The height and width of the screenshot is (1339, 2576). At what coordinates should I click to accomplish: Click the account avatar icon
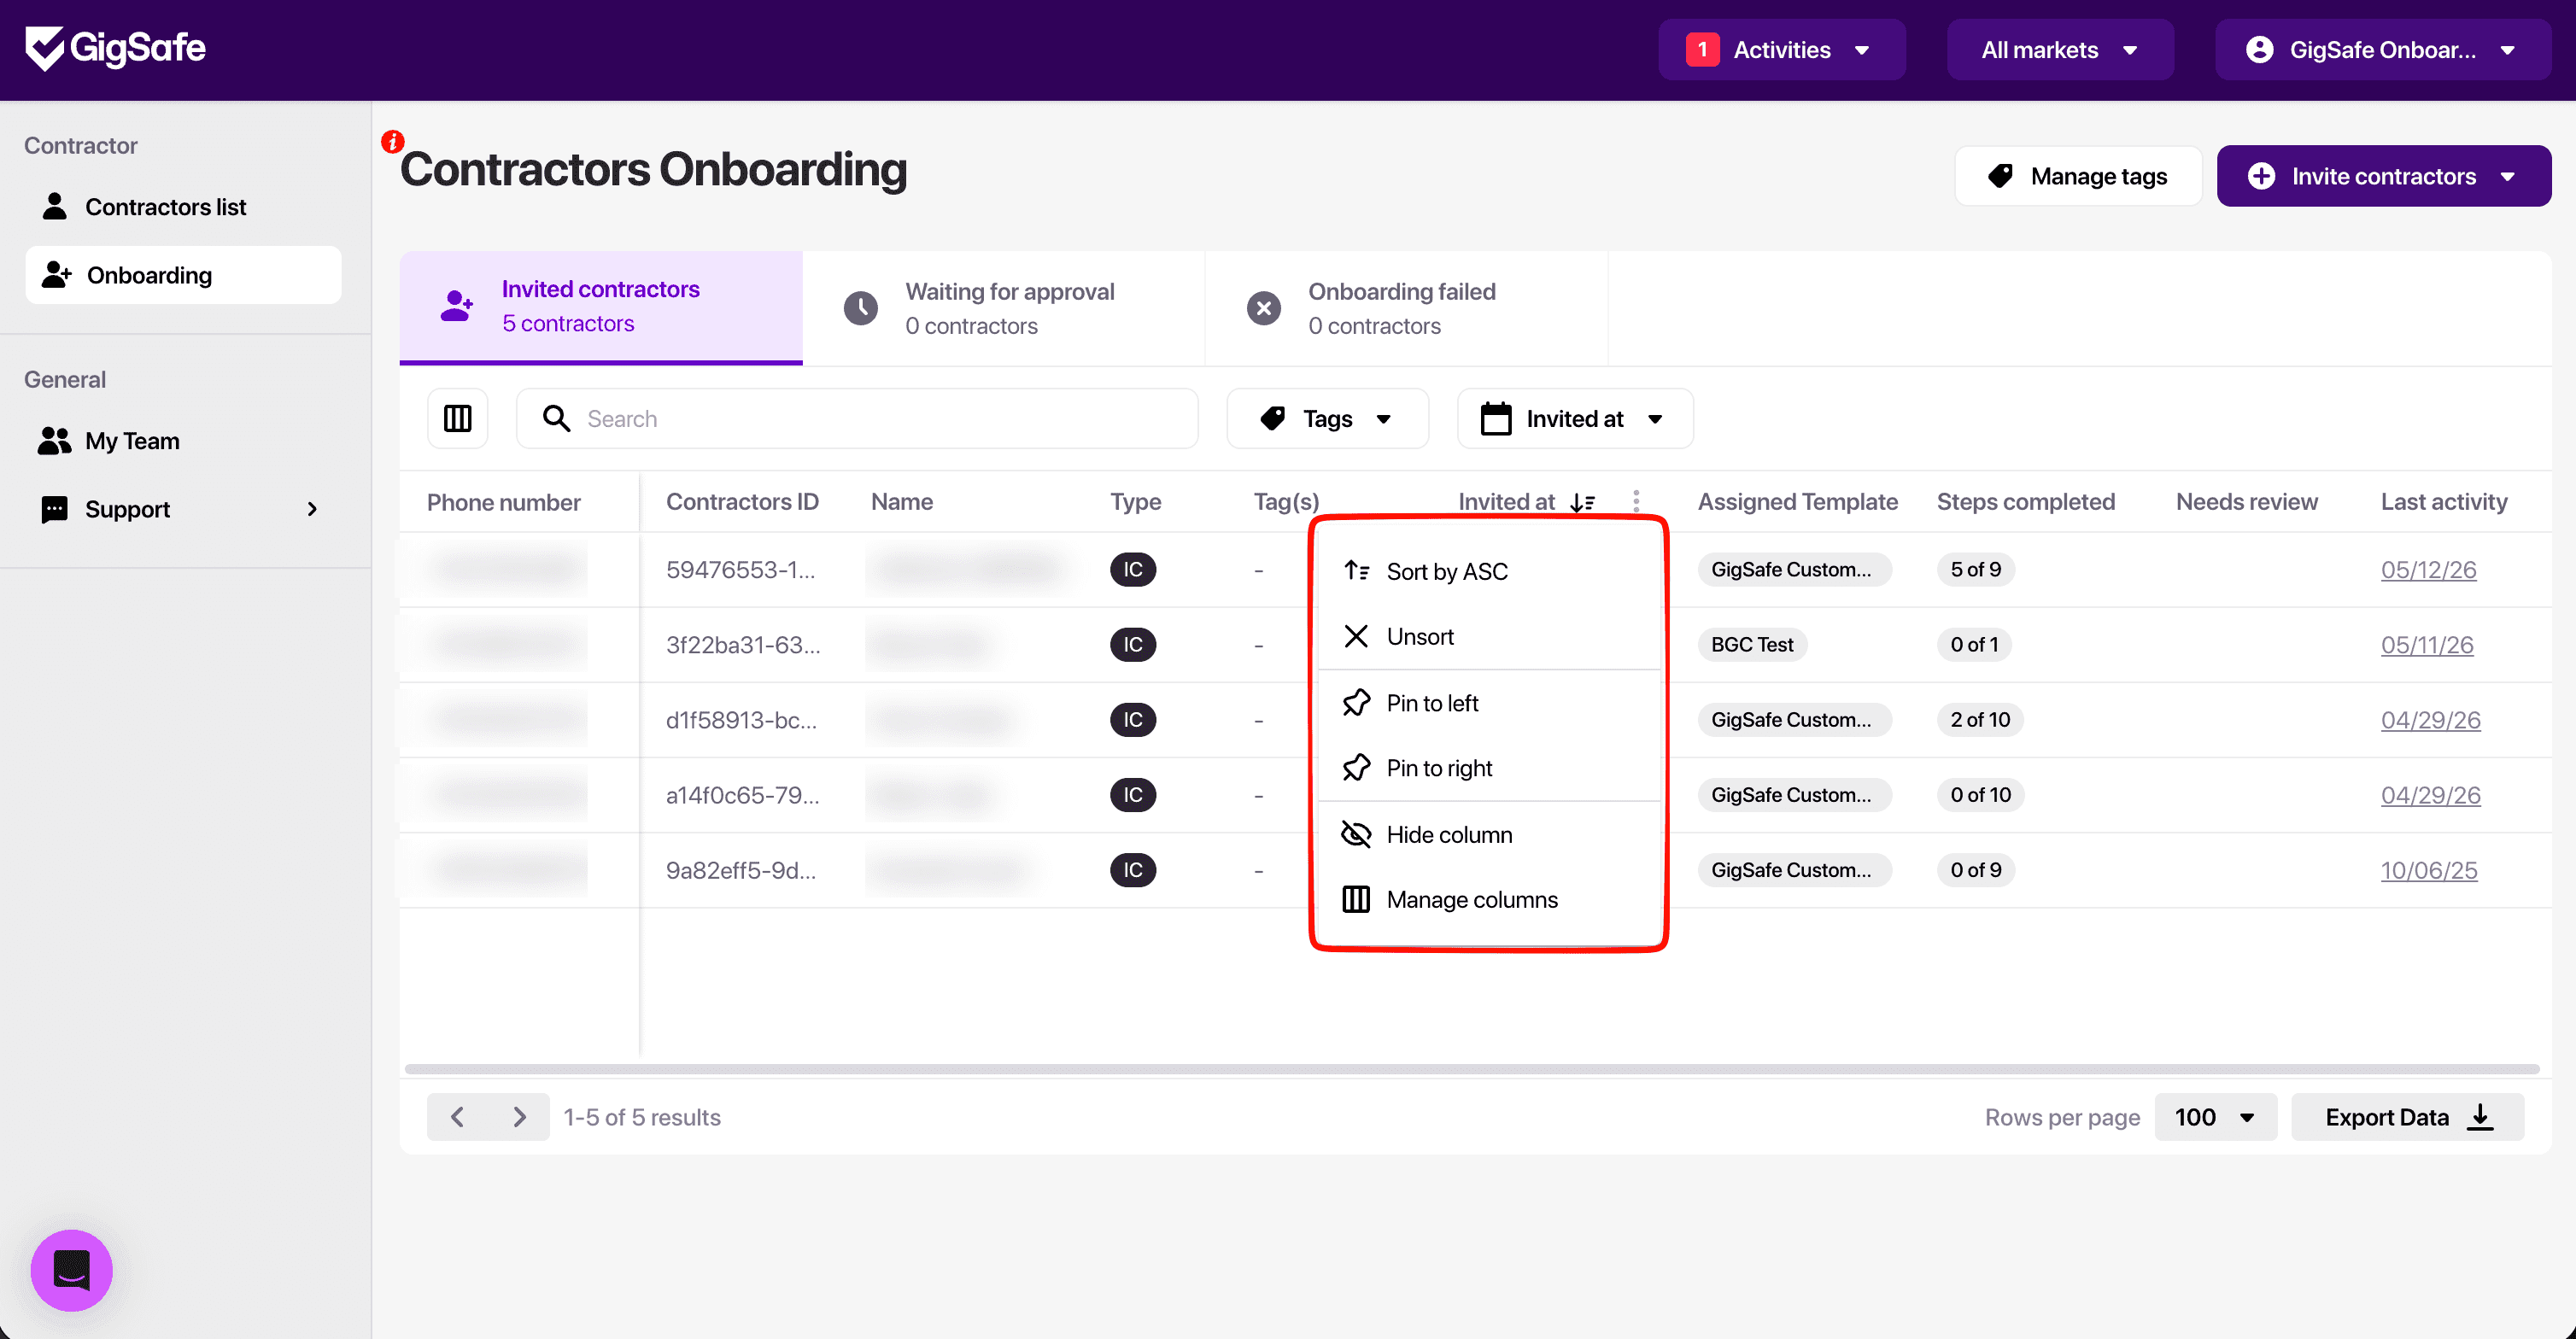pos(2259,50)
